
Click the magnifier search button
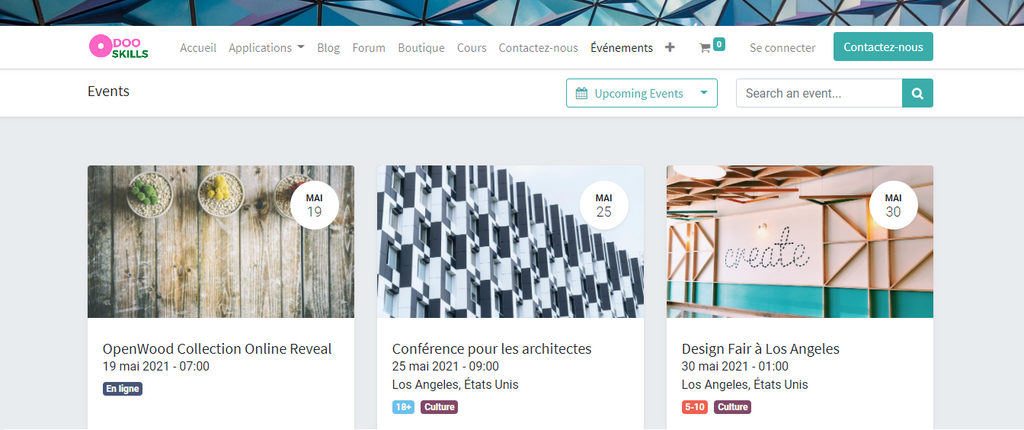click(917, 93)
